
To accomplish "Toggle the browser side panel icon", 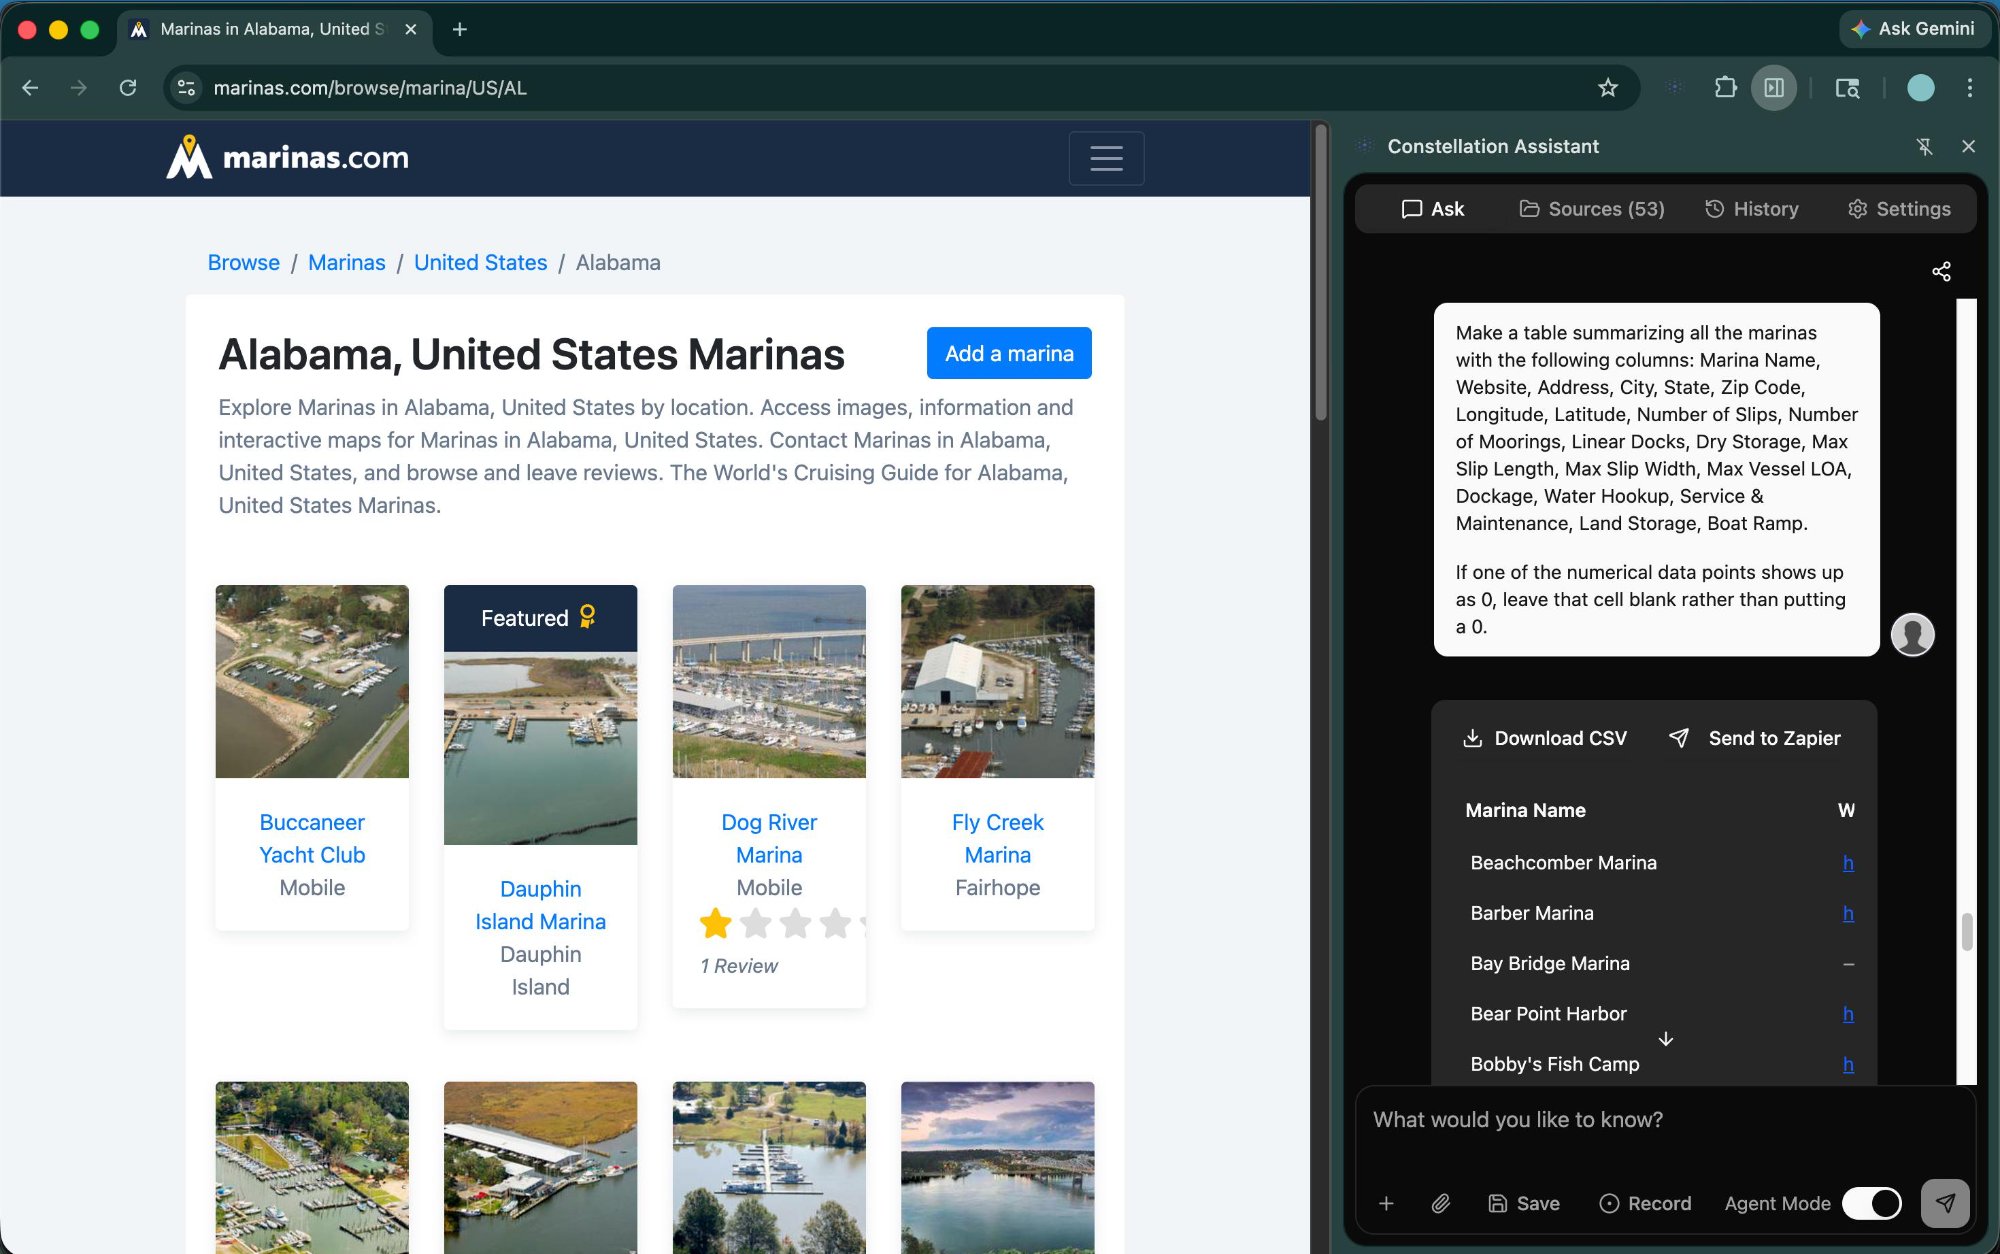I will (1774, 88).
